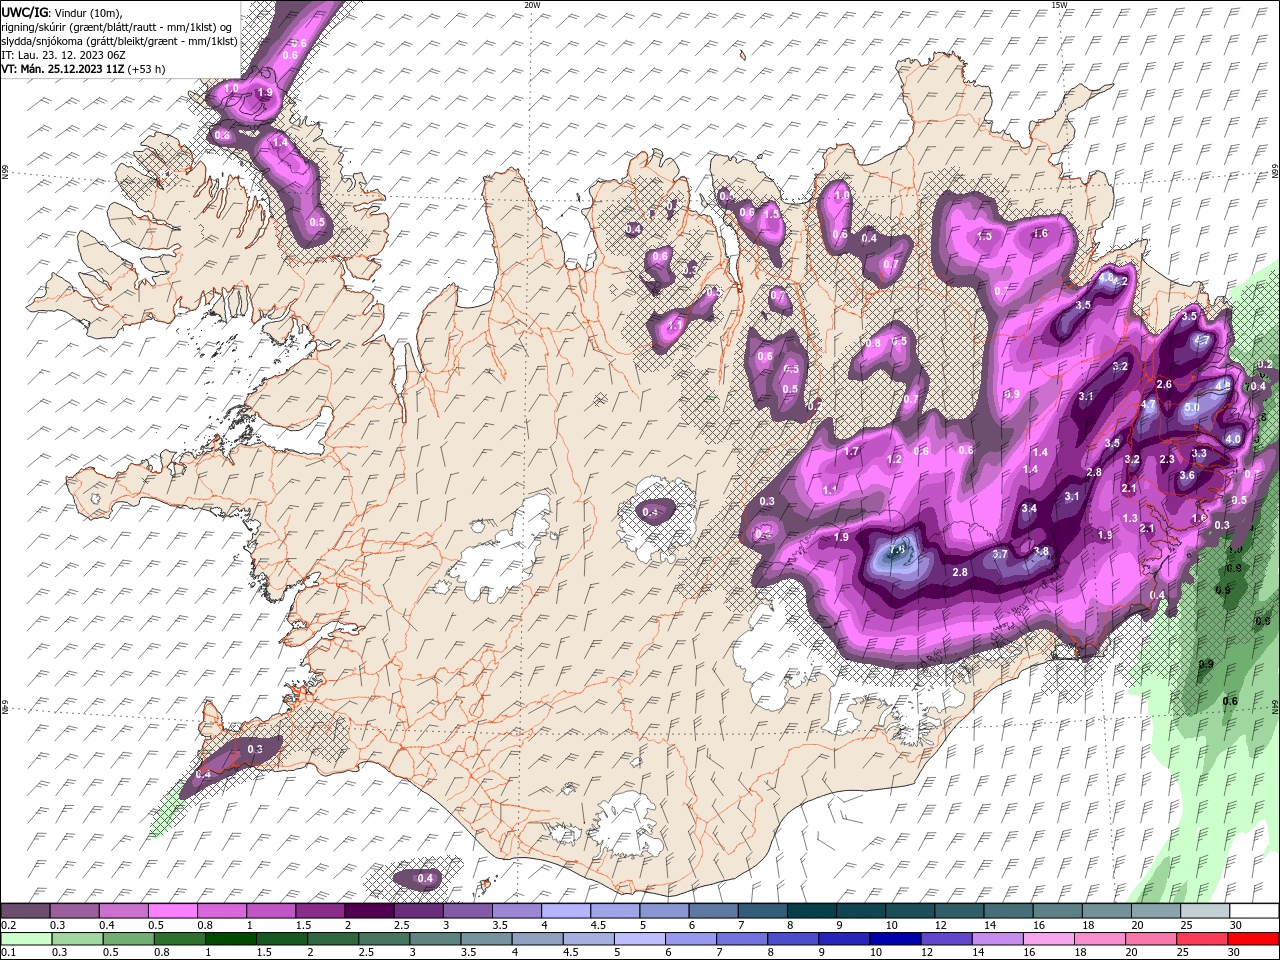Click the '3.4' precipitation value on the map
1280x960 pixels.
pyautogui.click(x=1029, y=509)
